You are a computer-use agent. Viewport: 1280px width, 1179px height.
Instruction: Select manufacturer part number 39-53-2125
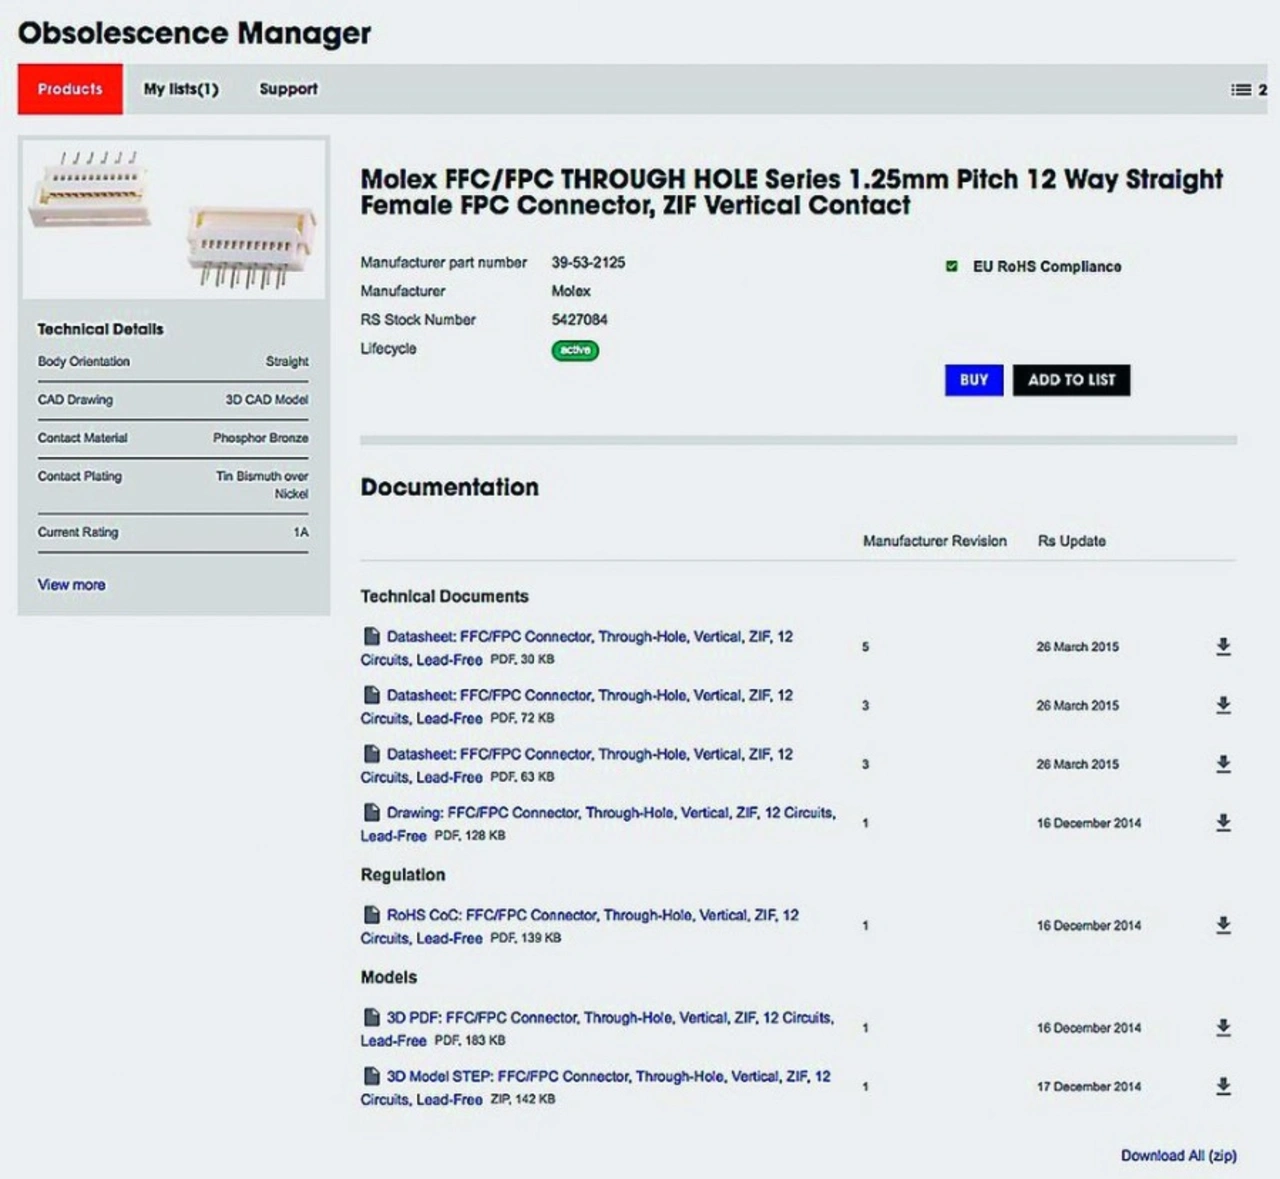pyautogui.click(x=588, y=263)
